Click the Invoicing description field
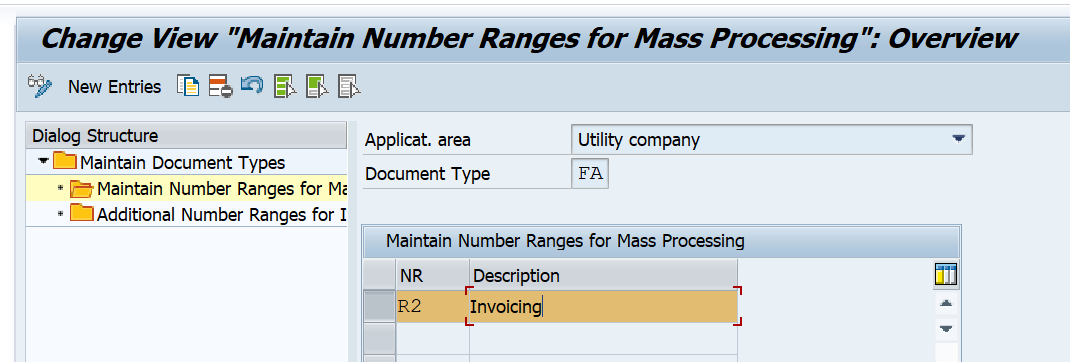Viewport: 1070px width, 362px height. tap(603, 307)
